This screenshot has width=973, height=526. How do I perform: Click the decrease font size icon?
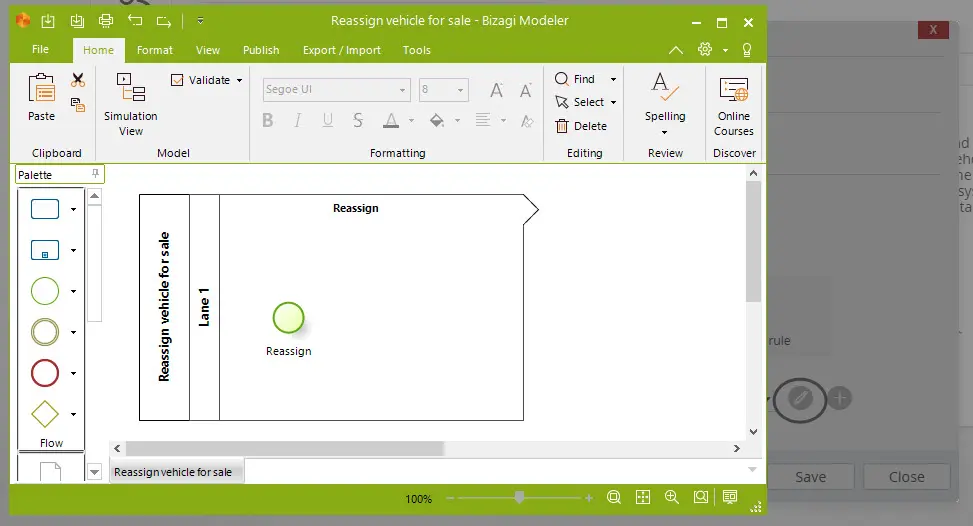(x=526, y=91)
